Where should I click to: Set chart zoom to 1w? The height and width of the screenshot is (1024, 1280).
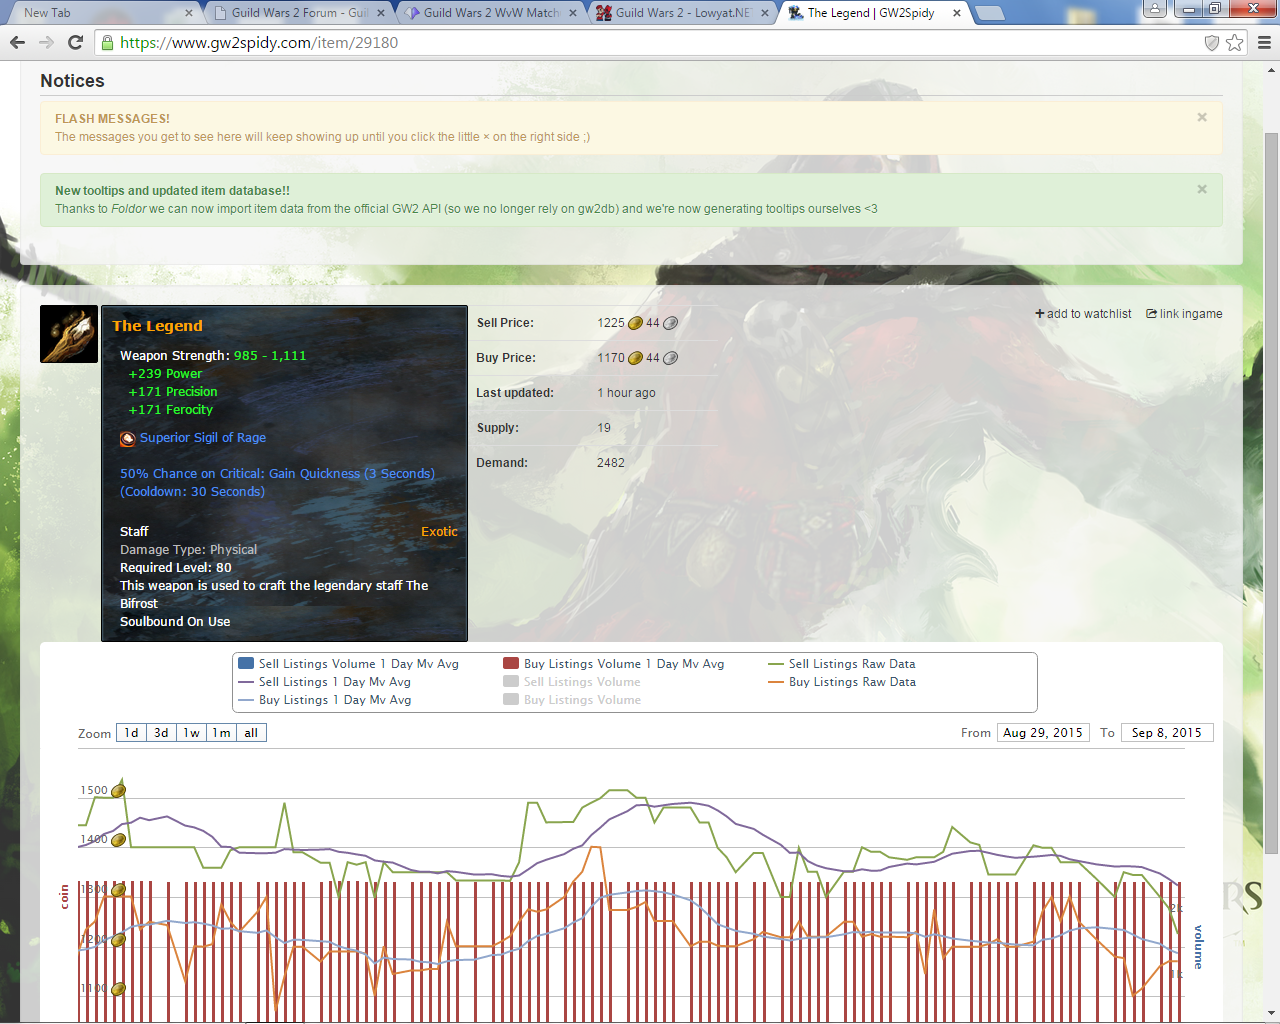pos(191,733)
